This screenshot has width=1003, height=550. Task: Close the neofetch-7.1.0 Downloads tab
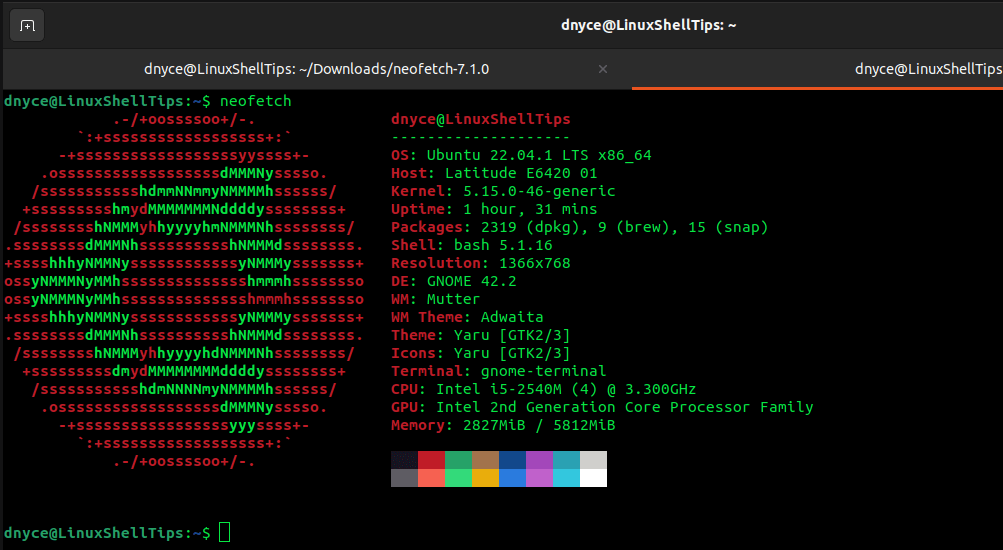coord(603,69)
